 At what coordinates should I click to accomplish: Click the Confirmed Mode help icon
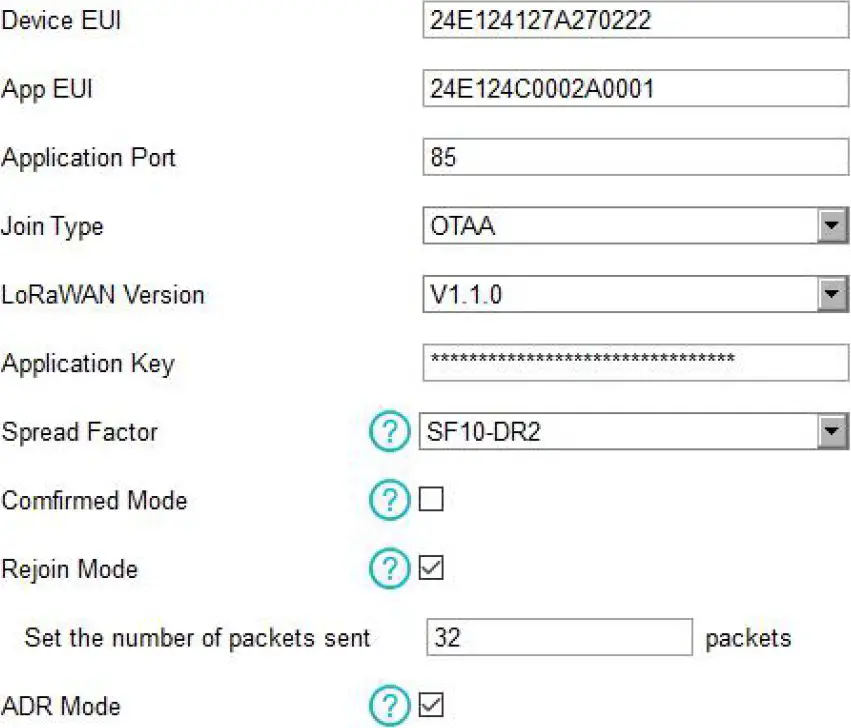[390, 501]
